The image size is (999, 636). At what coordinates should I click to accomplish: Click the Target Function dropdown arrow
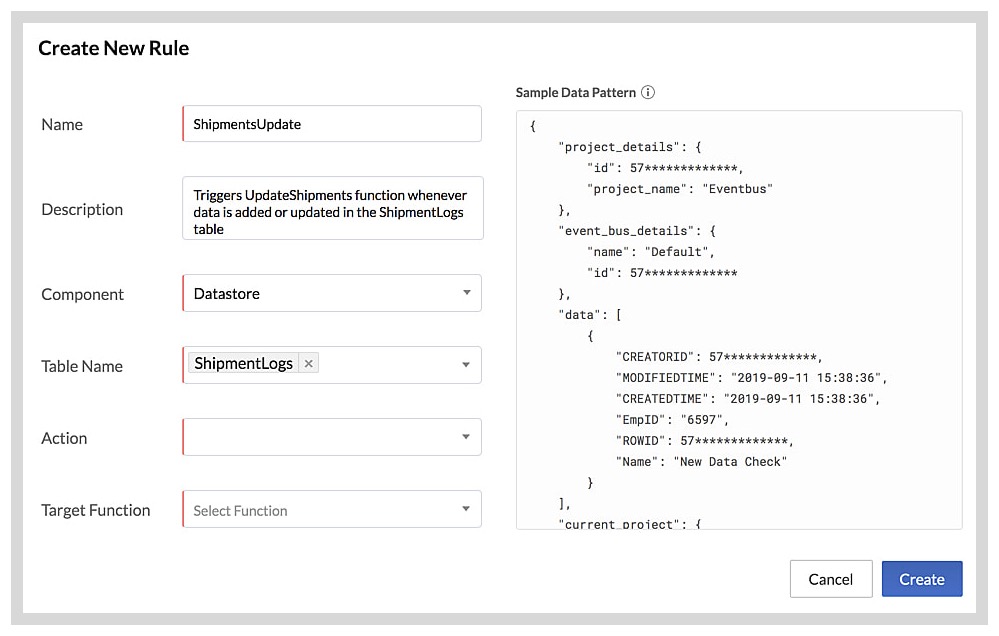[466, 509]
